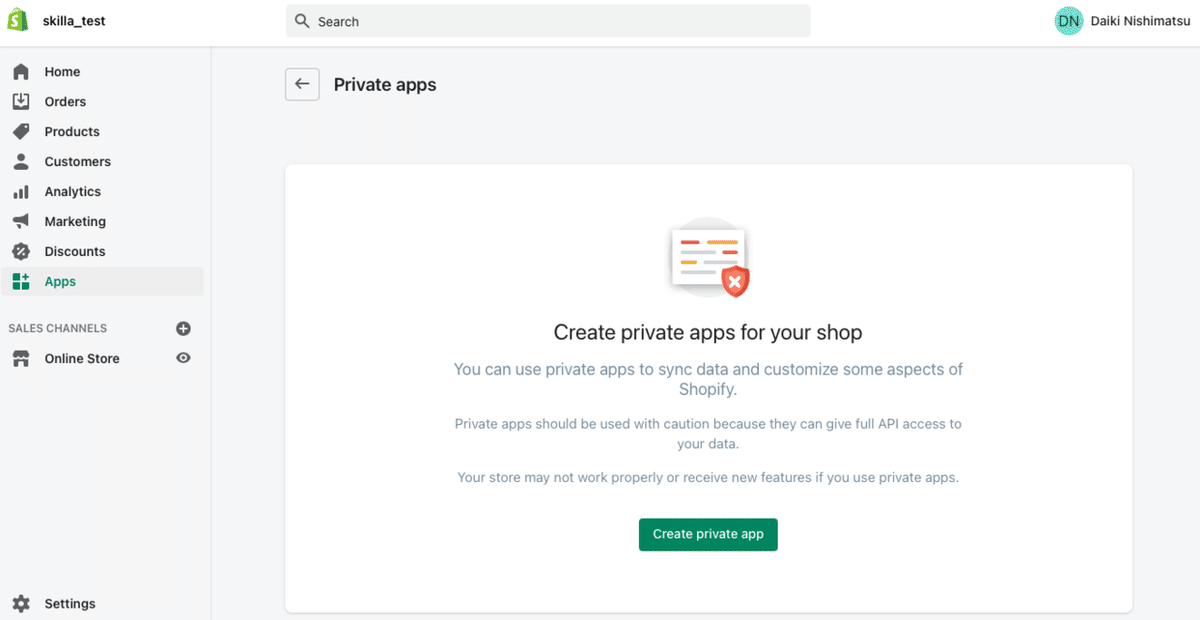This screenshot has width=1200, height=620.
Task: View online store via eye icon
Action: (x=183, y=358)
